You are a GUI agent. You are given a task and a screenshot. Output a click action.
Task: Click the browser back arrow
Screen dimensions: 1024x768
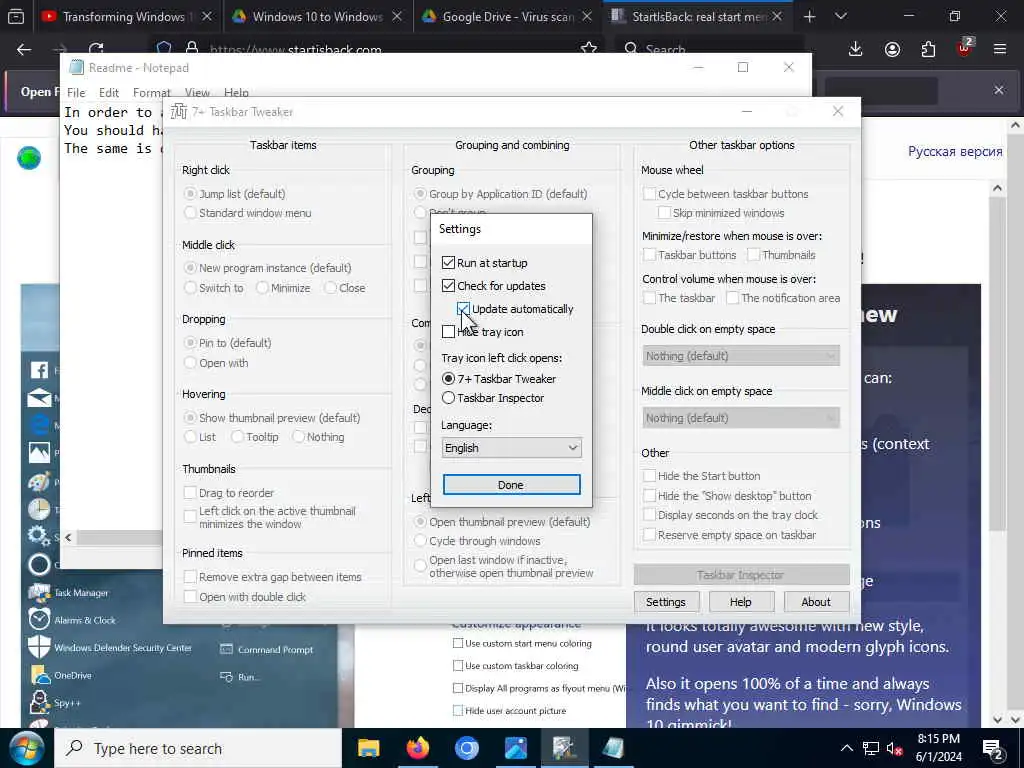click(x=24, y=49)
